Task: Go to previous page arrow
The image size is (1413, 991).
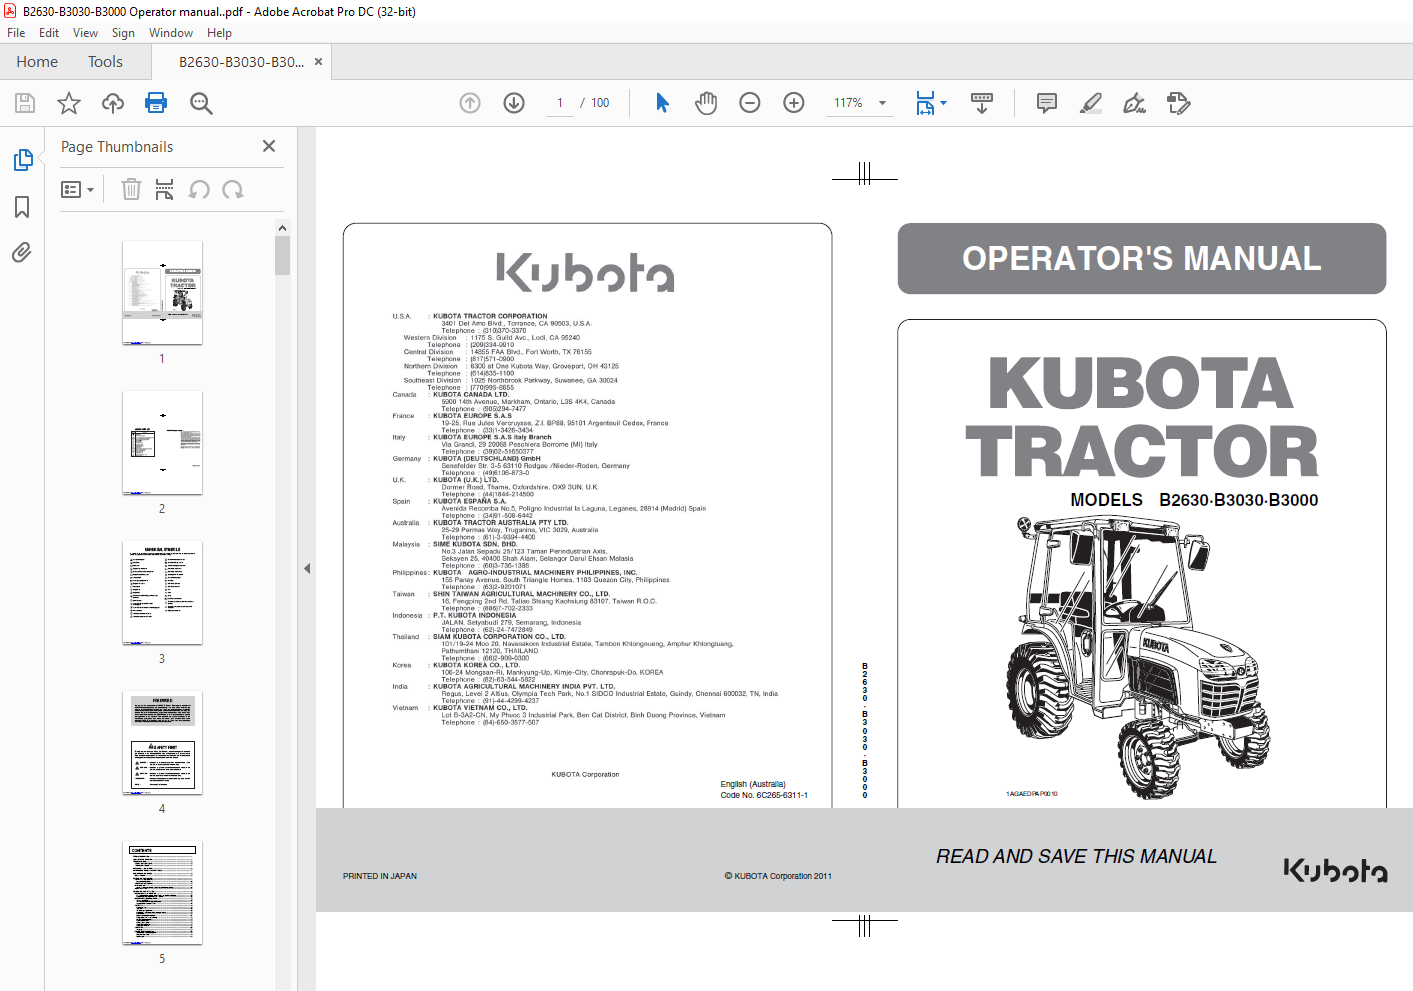Action: tap(470, 103)
